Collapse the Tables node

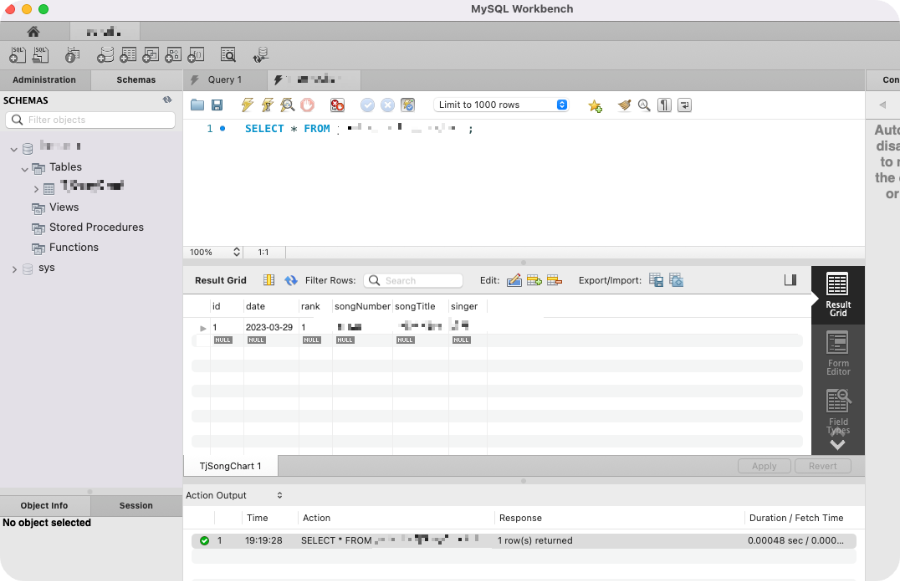pyautogui.click(x=25, y=169)
